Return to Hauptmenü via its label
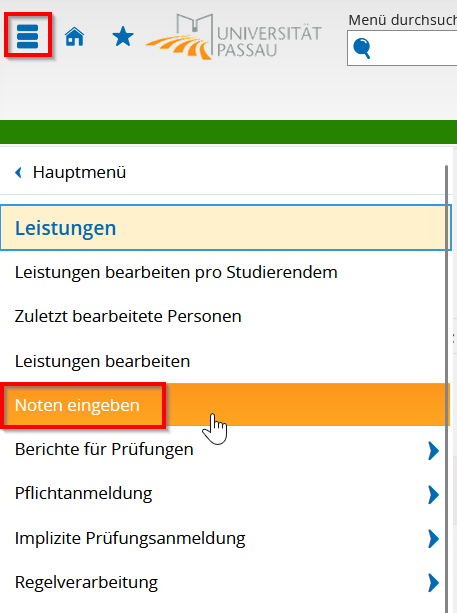This screenshot has height=613, width=457. point(79,172)
